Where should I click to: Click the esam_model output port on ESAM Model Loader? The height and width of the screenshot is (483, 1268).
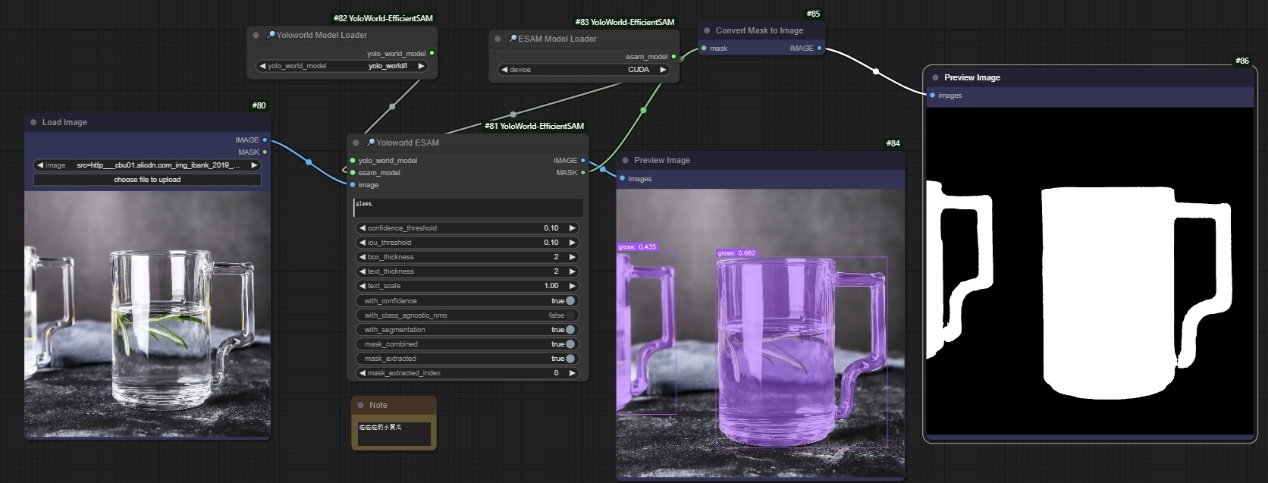click(x=673, y=57)
